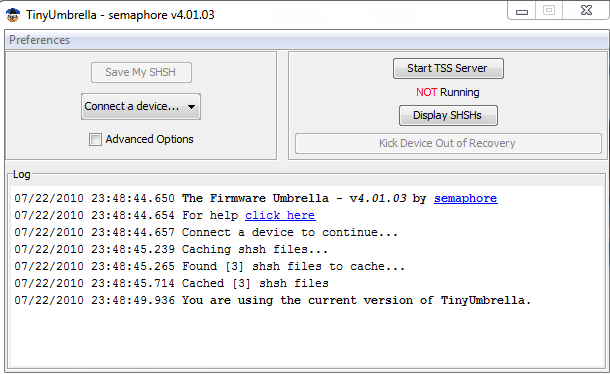This screenshot has height=374, width=610.
Task: Open the Connect a device dropdown
Action: point(141,106)
